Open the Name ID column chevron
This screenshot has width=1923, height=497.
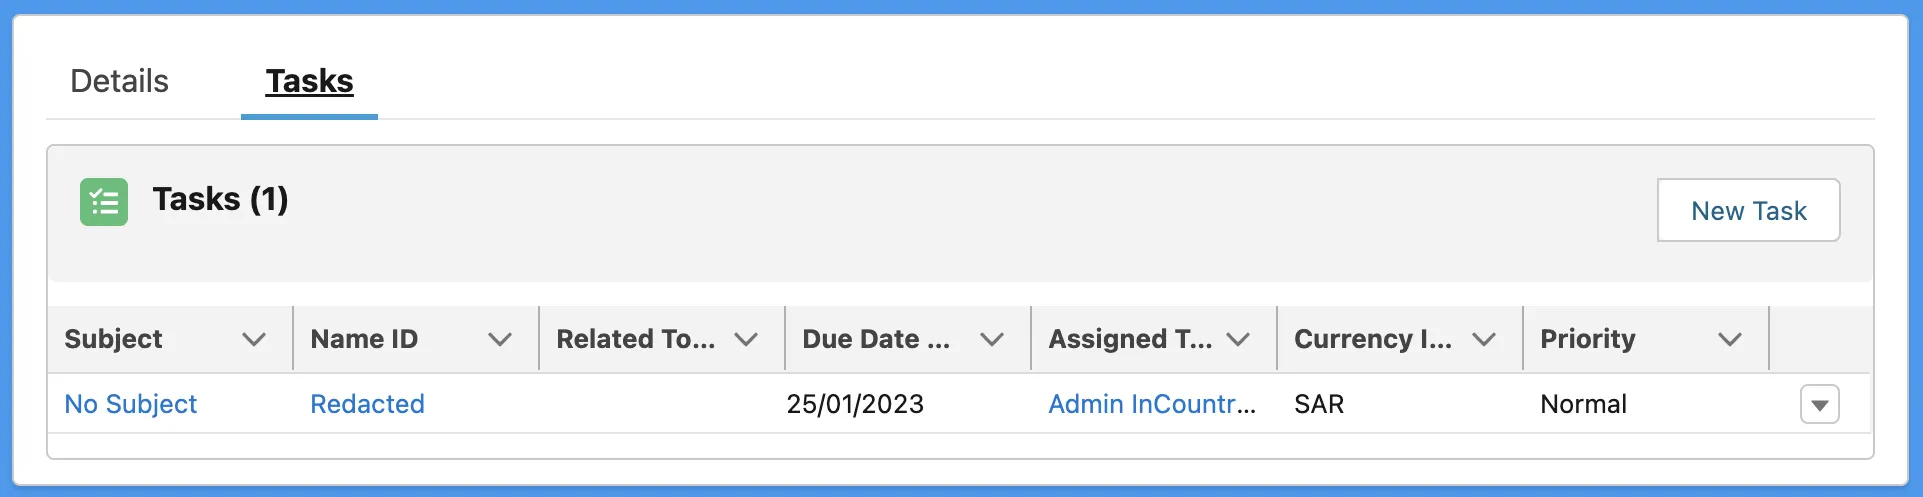(500, 340)
